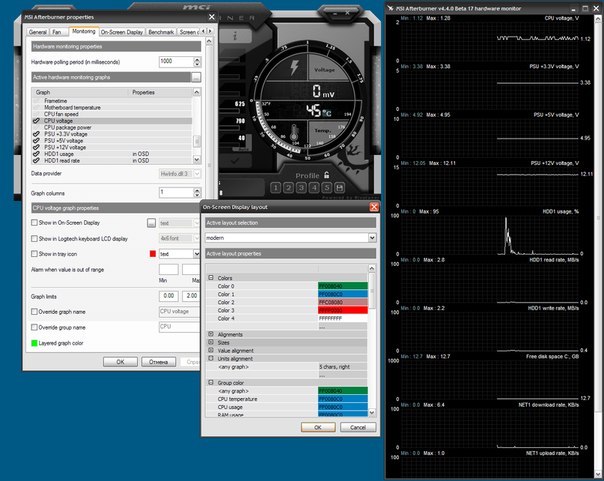Enable CPU package power graph checkmark
This screenshot has height=481, width=604.
point(37,127)
